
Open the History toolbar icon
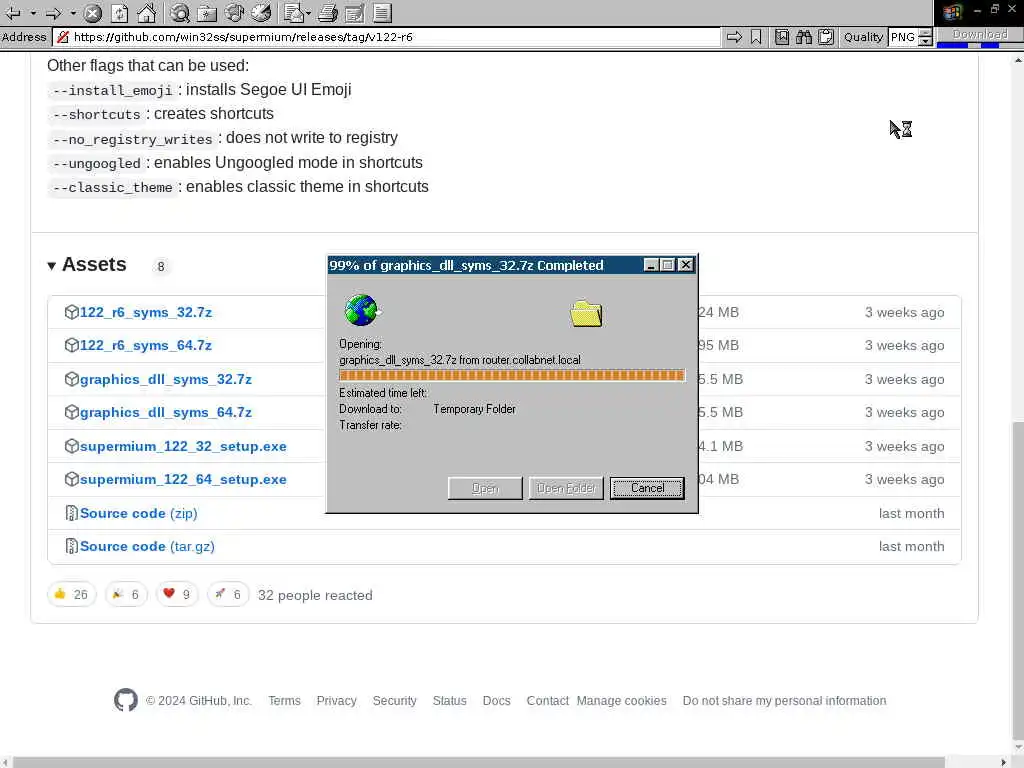pos(261,13)
